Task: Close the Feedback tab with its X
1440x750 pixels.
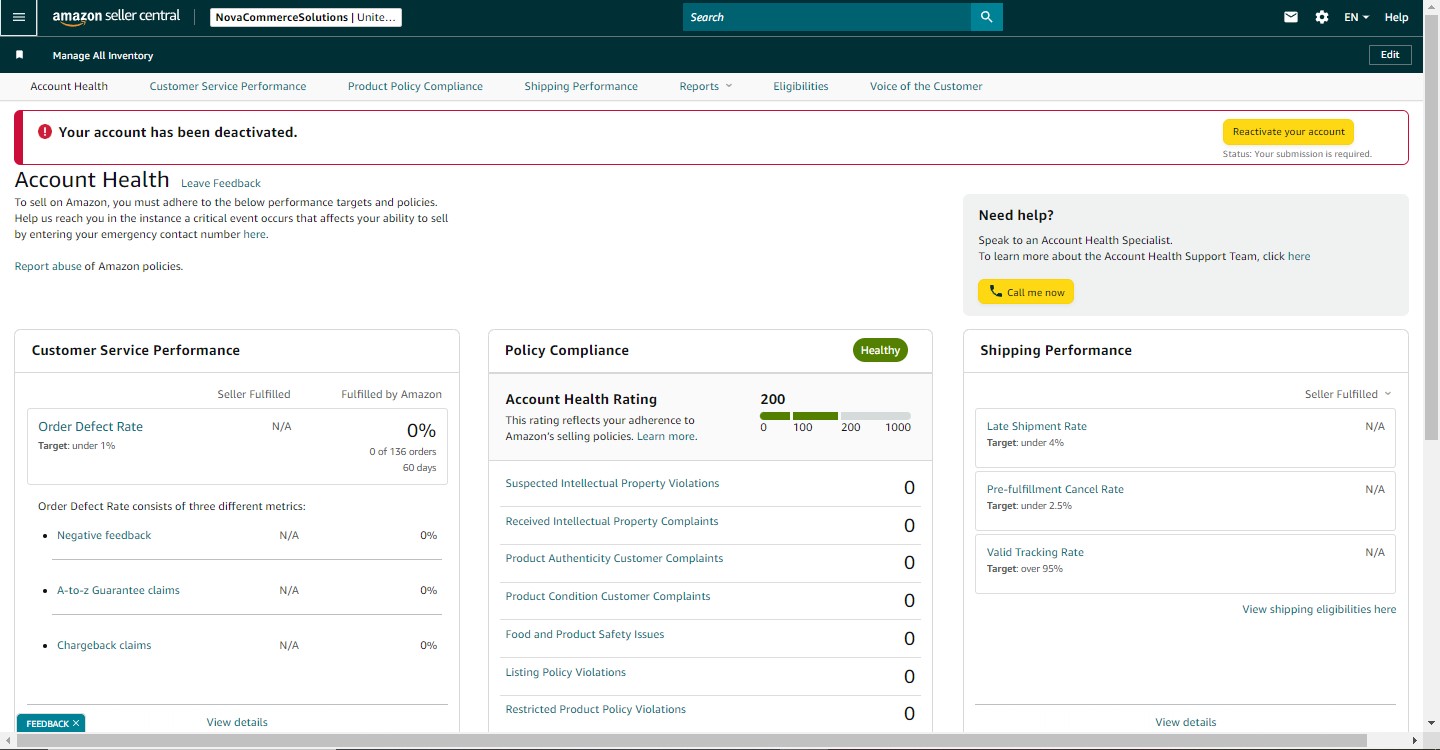Action: coord(76,723)
